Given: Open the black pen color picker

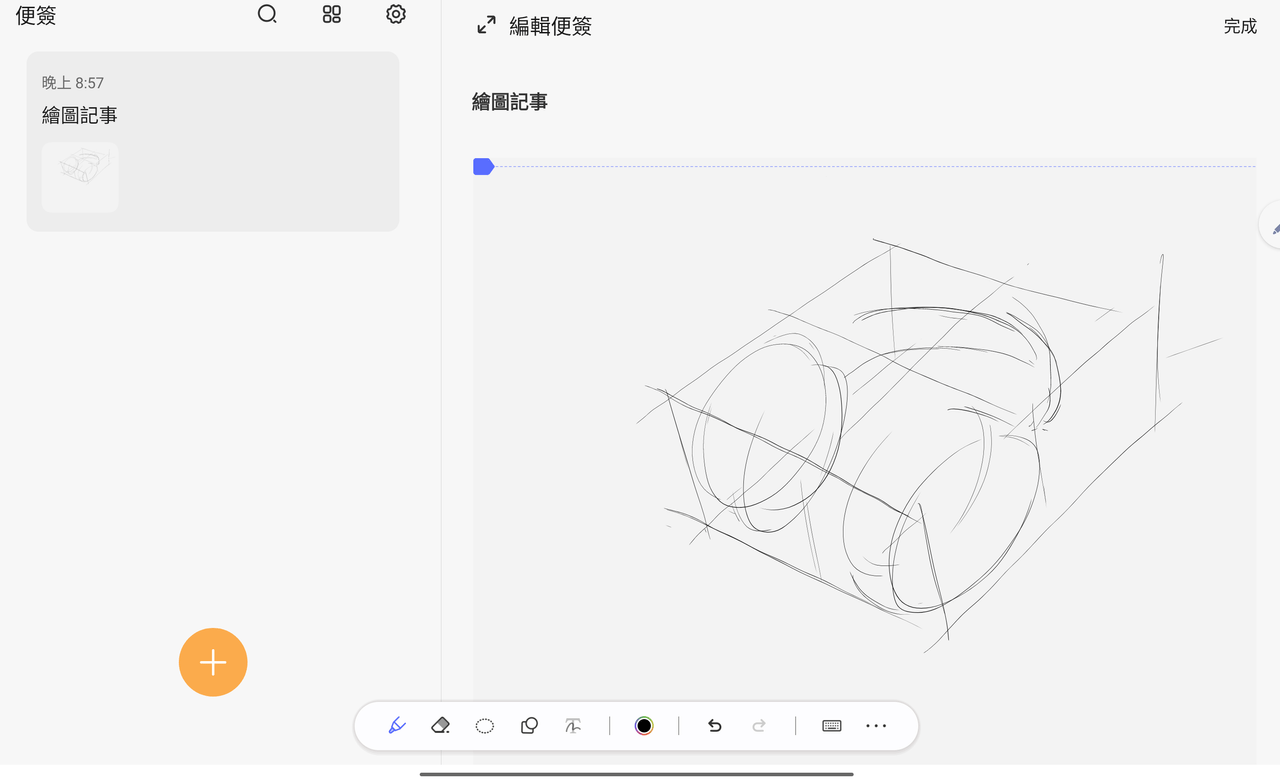Looking at the screenshot, I should pyautogui.click(x=644, y=726).
